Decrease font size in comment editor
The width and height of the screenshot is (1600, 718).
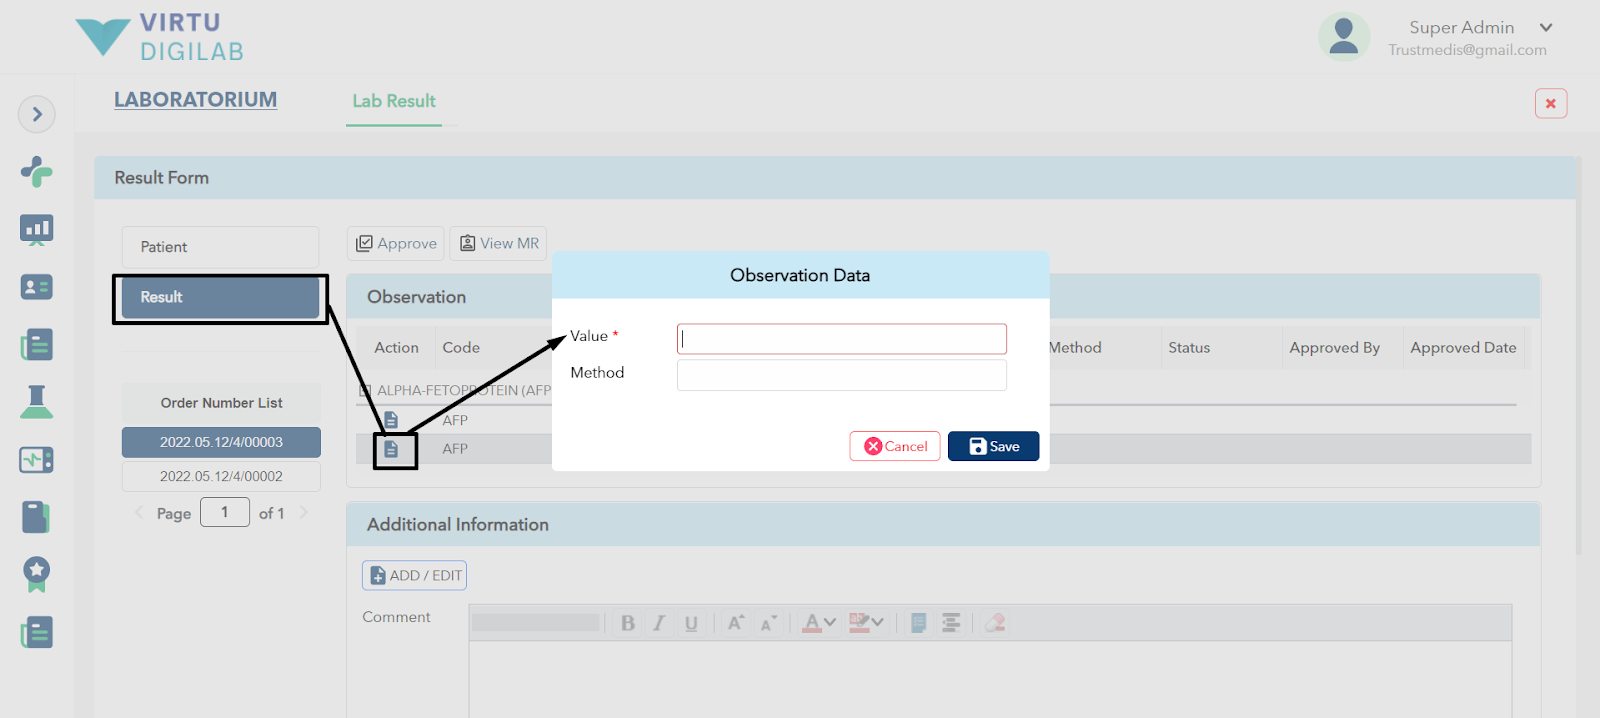click(x=767, y=623)
